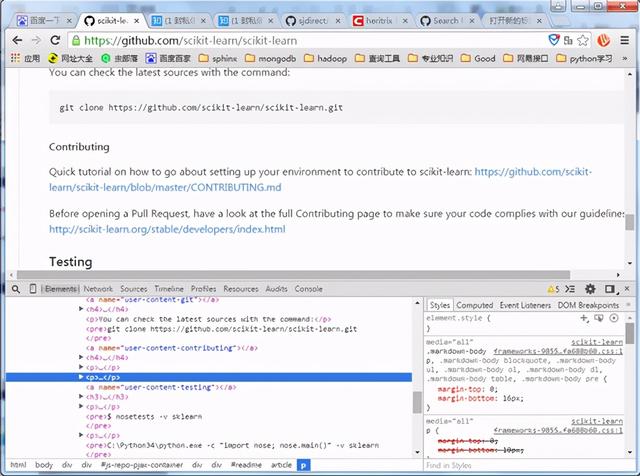640x476 pixels.
Task: Click the browser Forward arrow
Action: tap(36, 40)
